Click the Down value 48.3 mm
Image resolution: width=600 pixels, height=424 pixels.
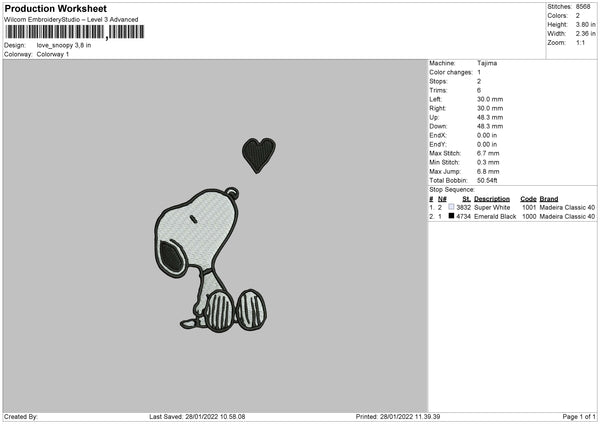(x=490, y=126)
